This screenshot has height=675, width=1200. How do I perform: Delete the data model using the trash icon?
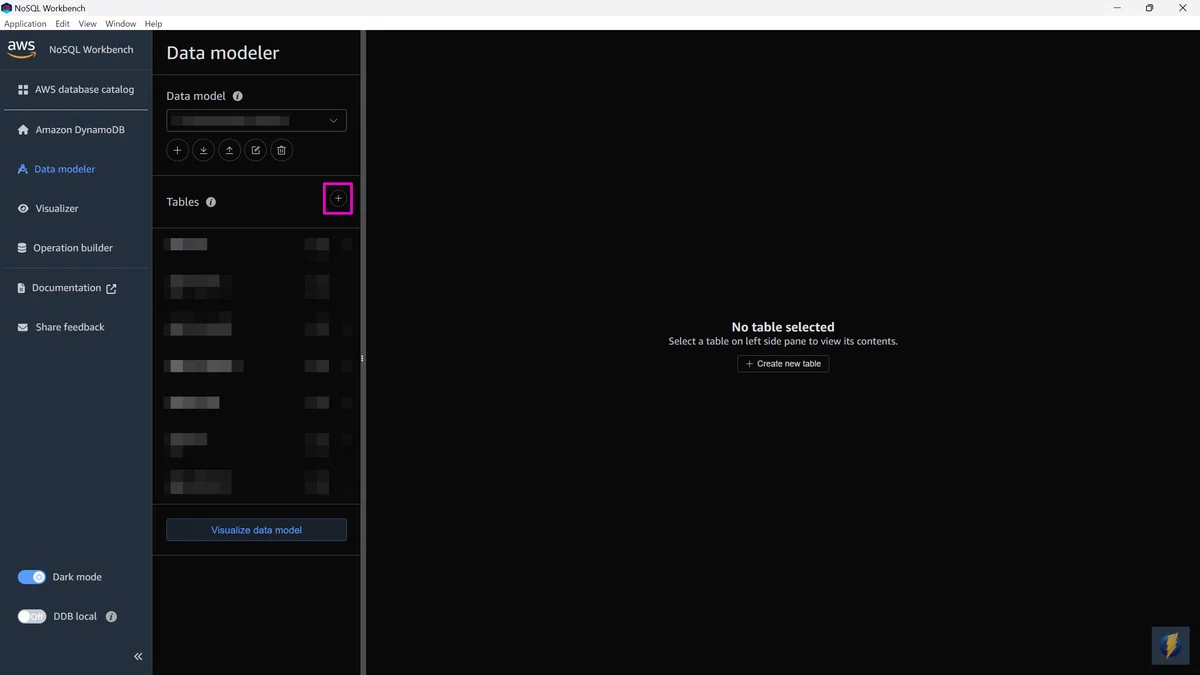click(x=282, y=150)
